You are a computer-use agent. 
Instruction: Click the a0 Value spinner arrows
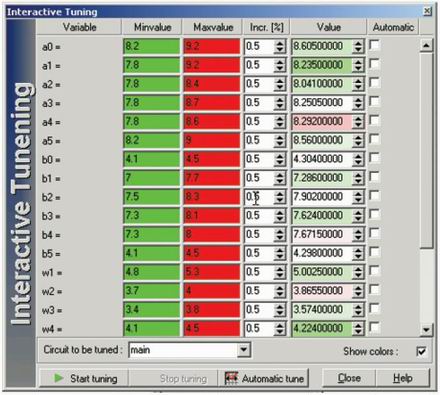pos(358,46)
